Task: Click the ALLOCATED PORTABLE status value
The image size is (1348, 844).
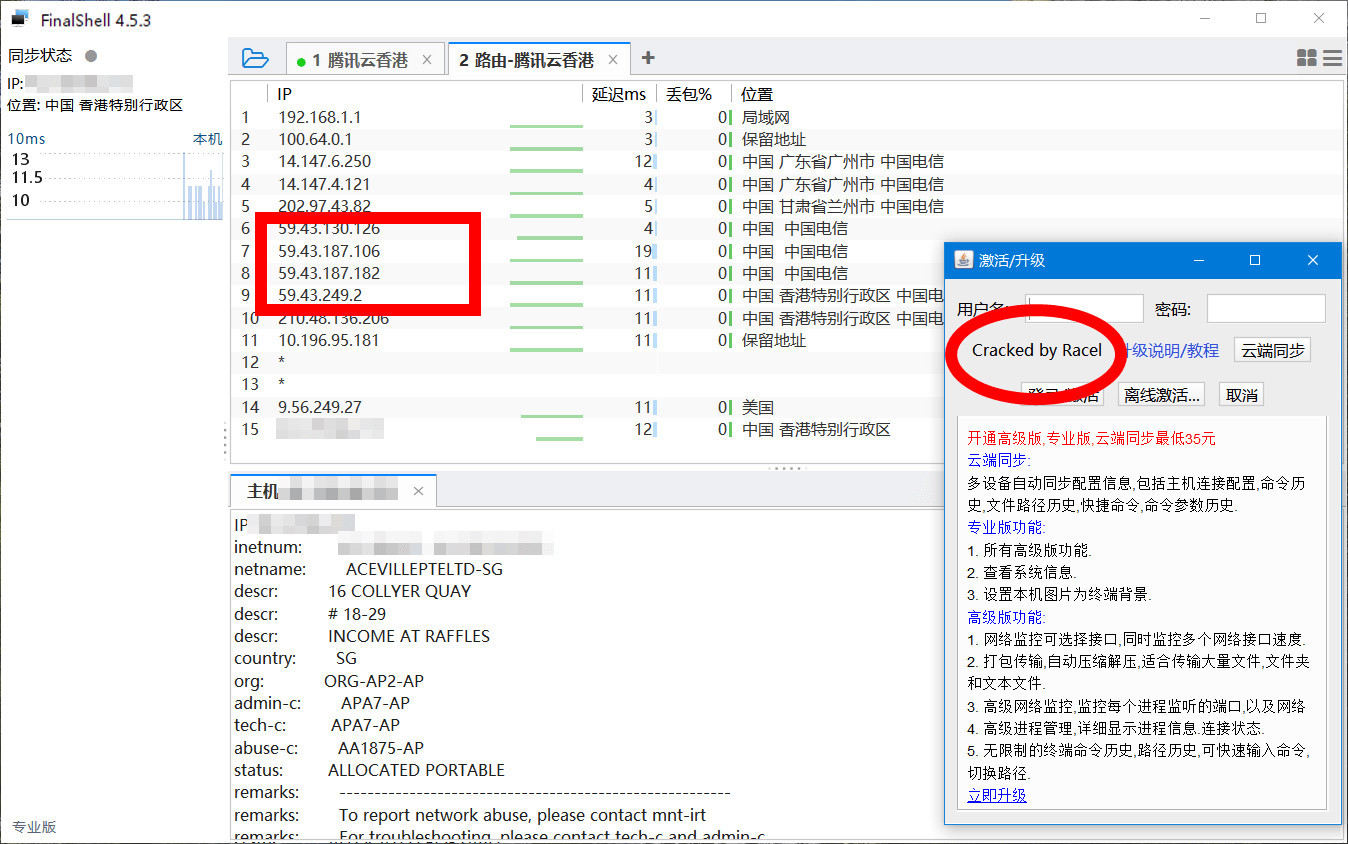Action: [x=416, y=770]
